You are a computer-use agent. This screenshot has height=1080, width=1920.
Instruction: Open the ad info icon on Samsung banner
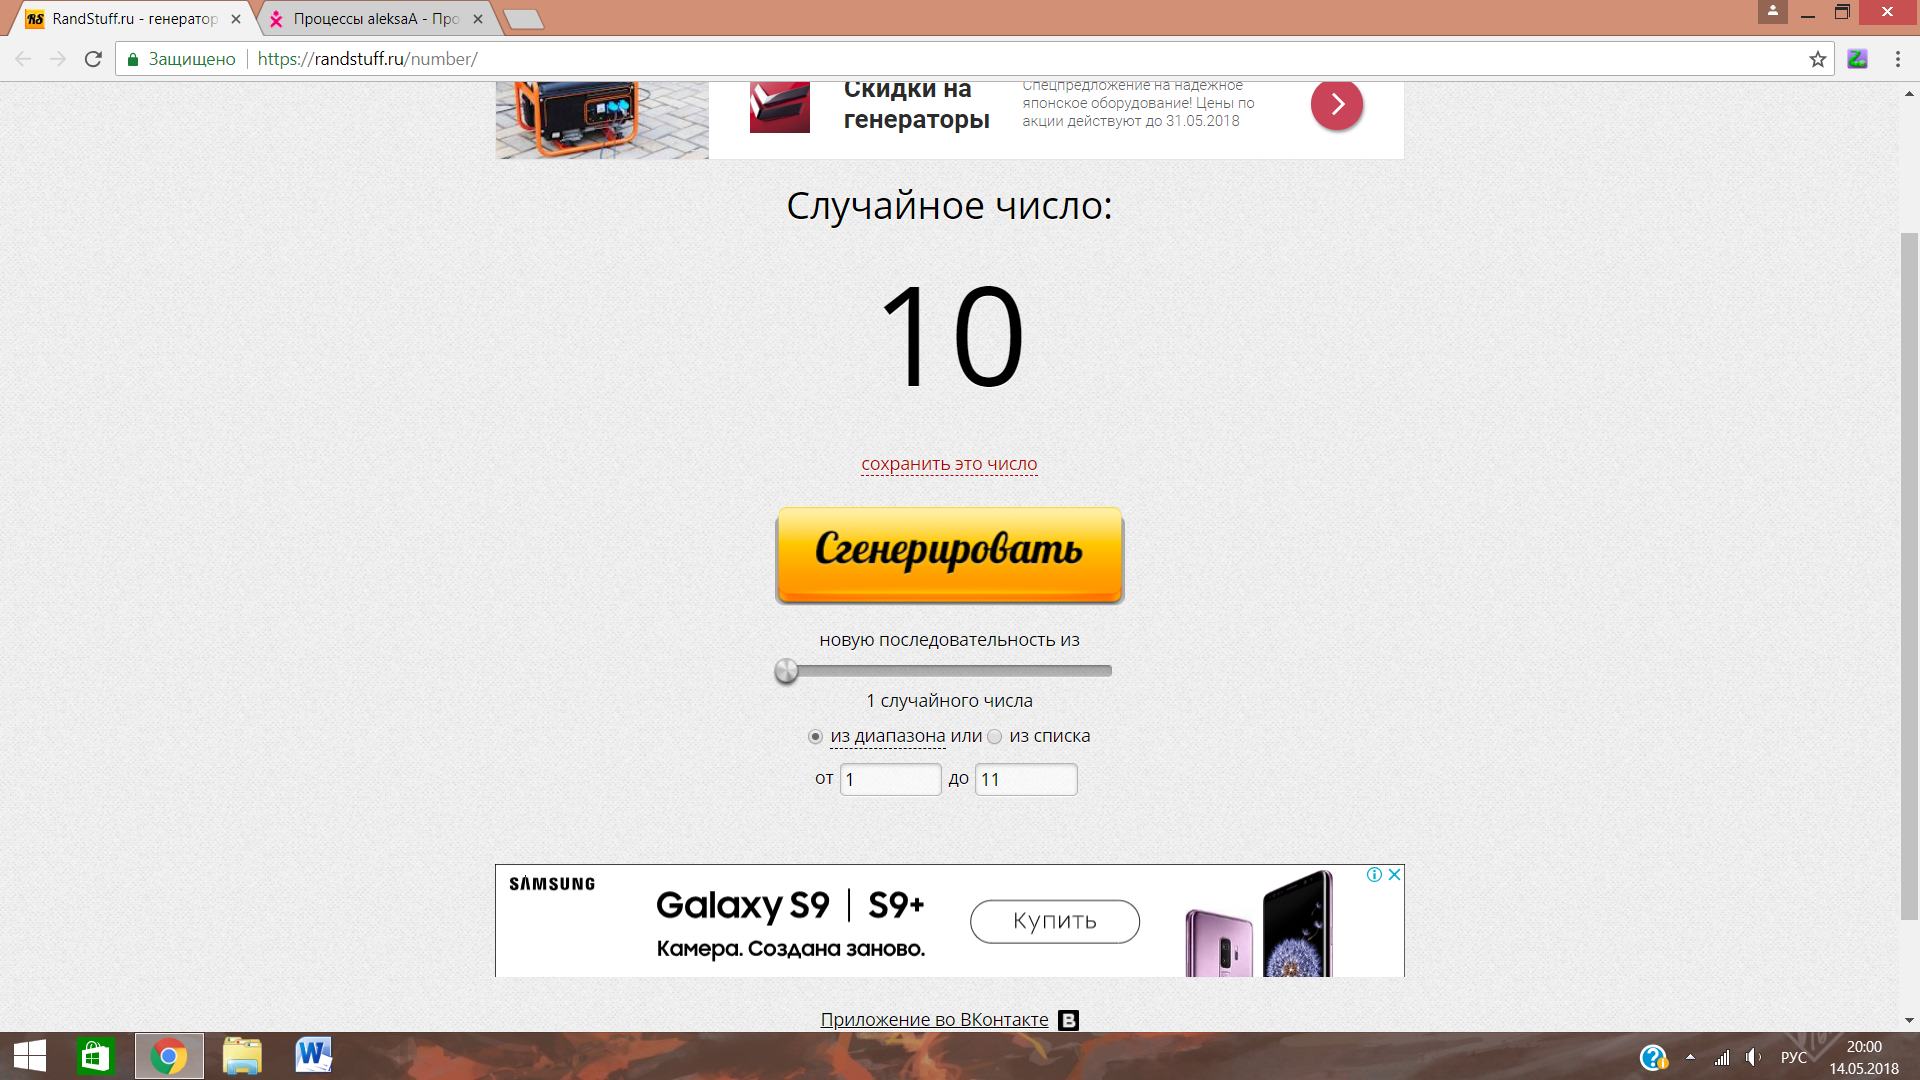click(1374, 874)
